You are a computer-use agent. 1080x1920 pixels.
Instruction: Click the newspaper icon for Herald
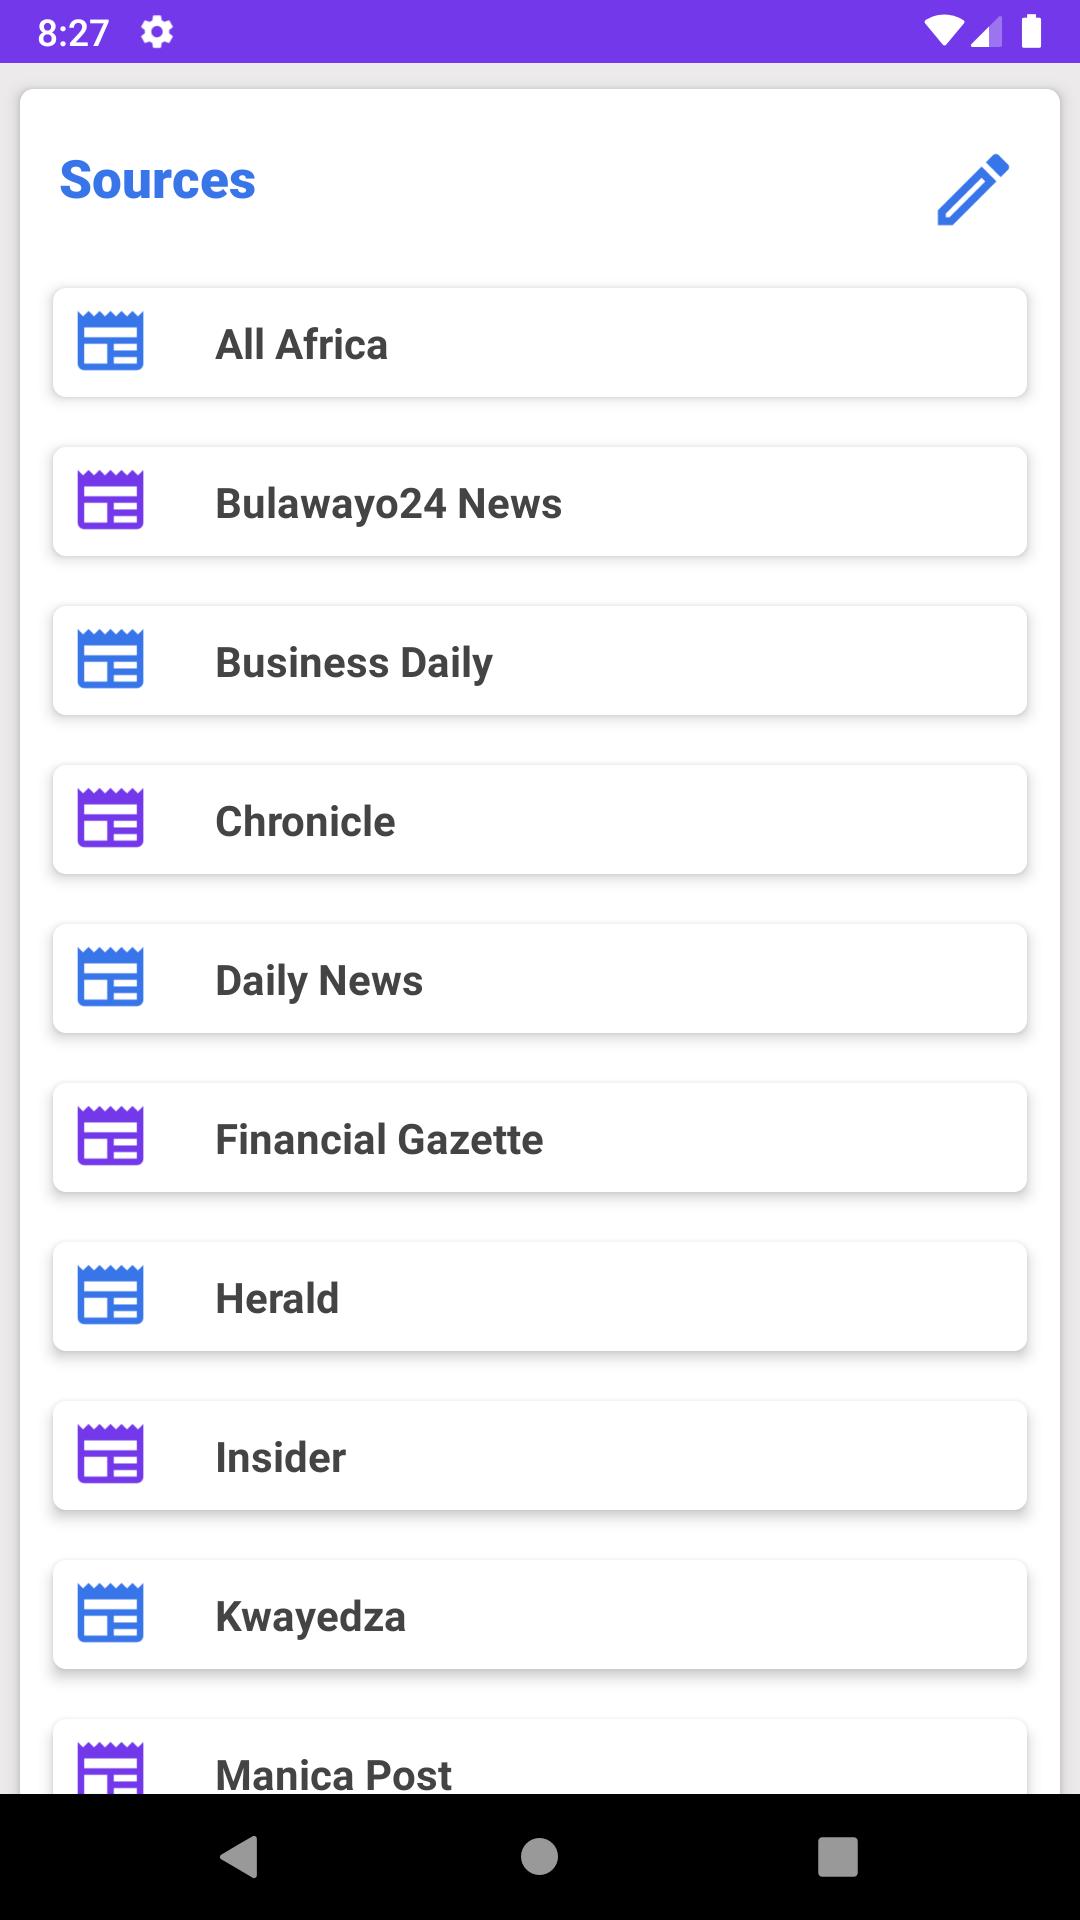(111, 1295)
